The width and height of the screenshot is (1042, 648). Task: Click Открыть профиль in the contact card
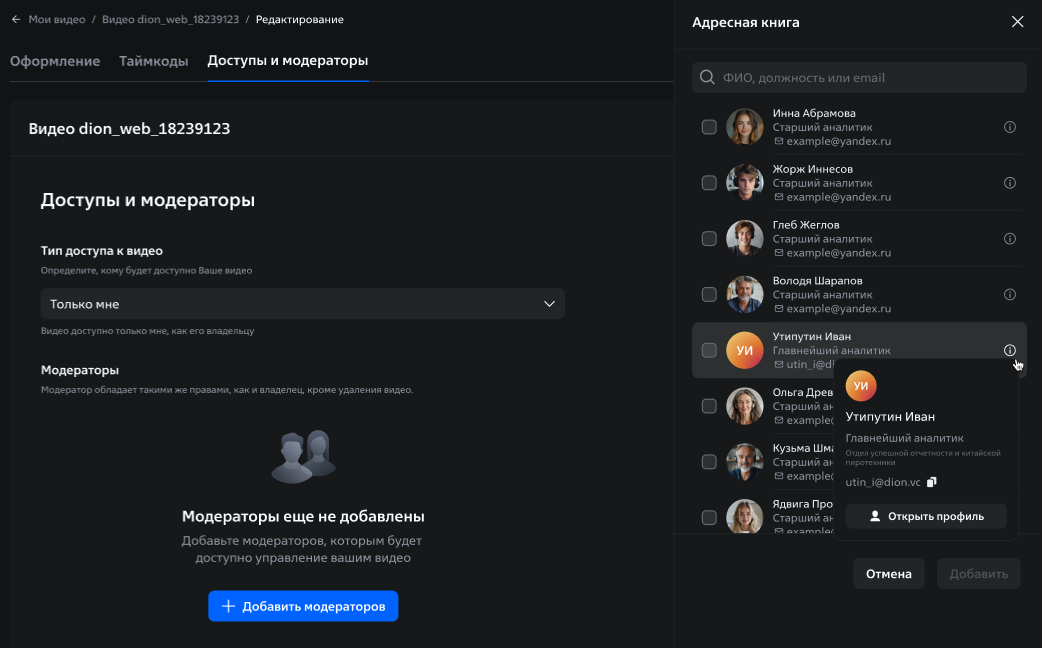925,516
